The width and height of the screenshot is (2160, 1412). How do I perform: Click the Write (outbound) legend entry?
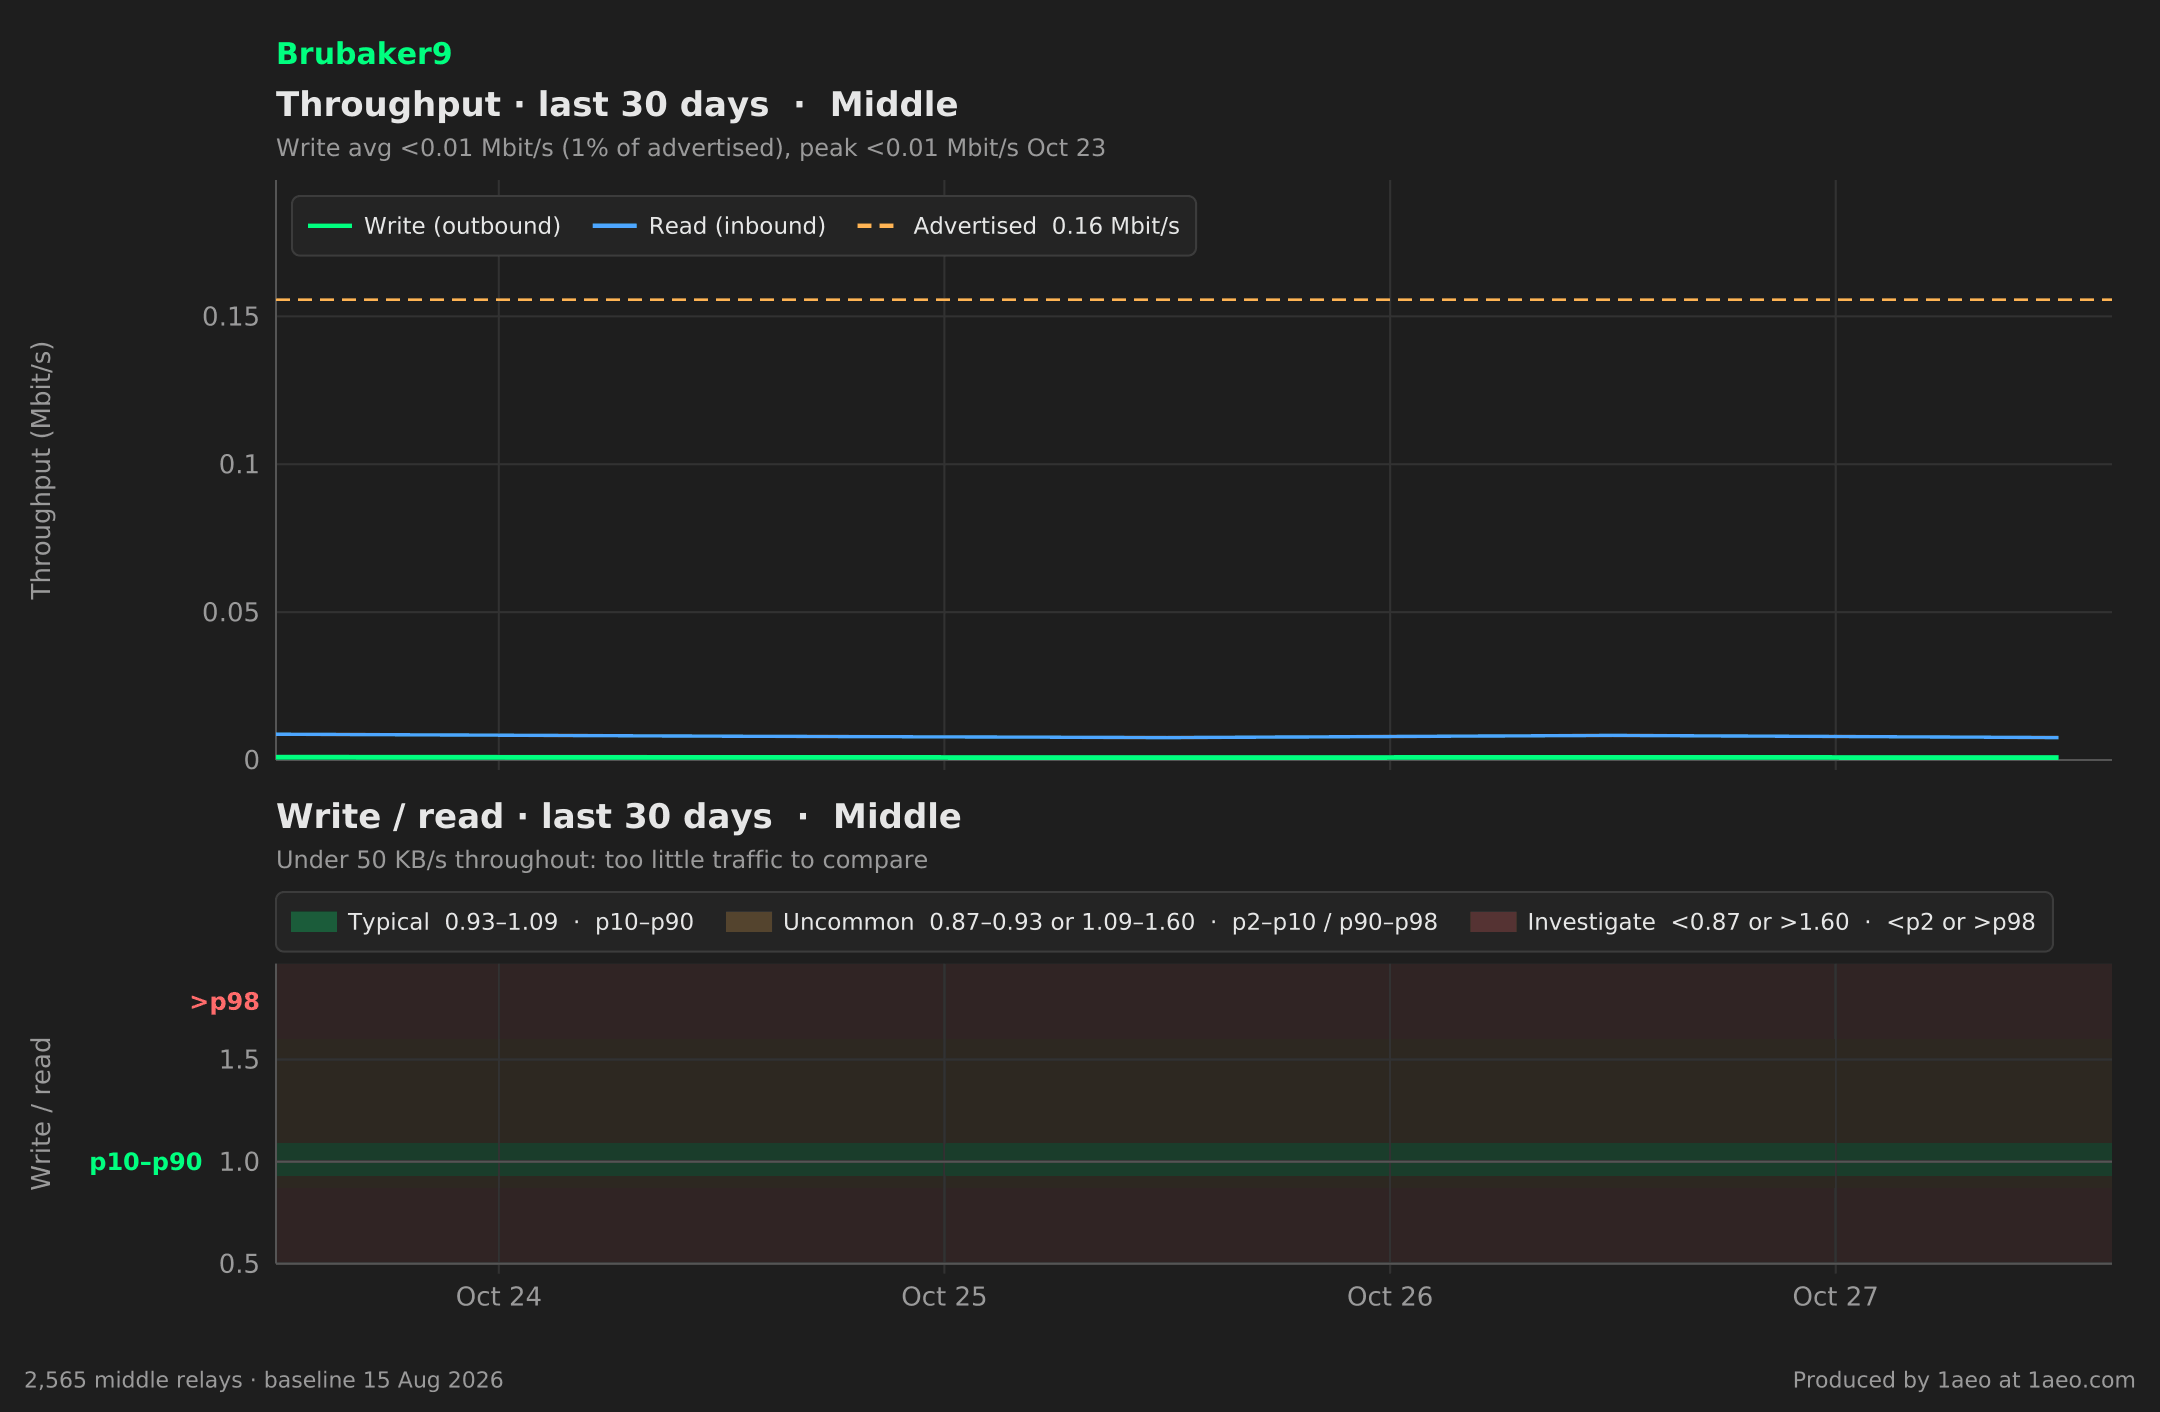pyautogui.click(x=434, y=226)
